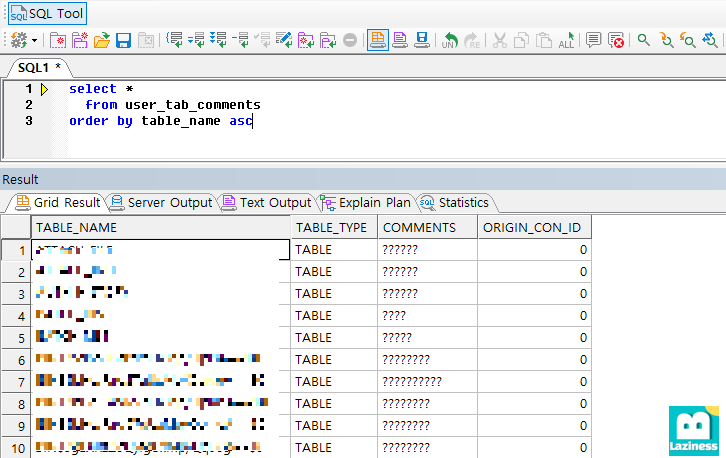Run the execute-statement icon with brace
The height and width of the screenshot is (458, 726).
[175, 40]
